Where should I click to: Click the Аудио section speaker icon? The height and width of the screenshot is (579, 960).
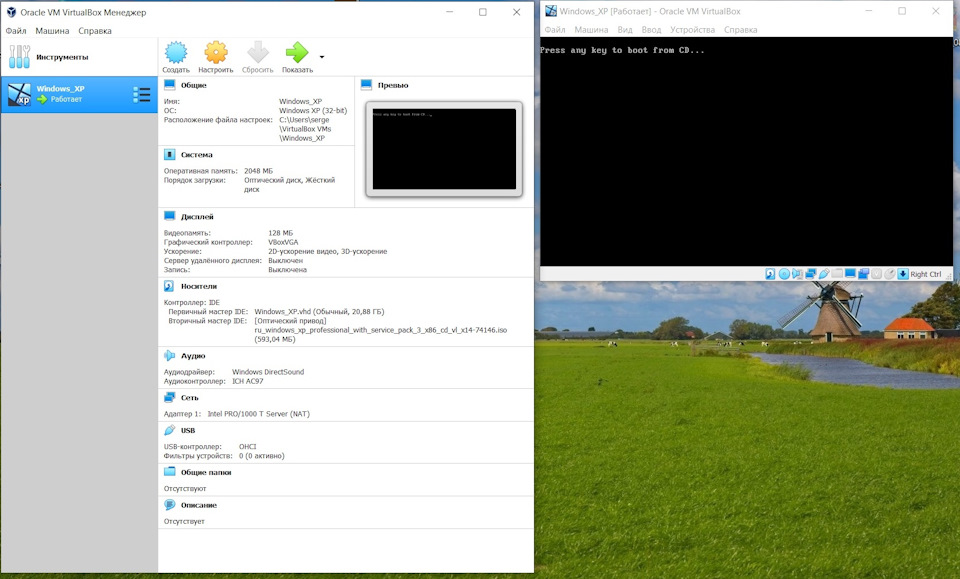coord(170,355)
